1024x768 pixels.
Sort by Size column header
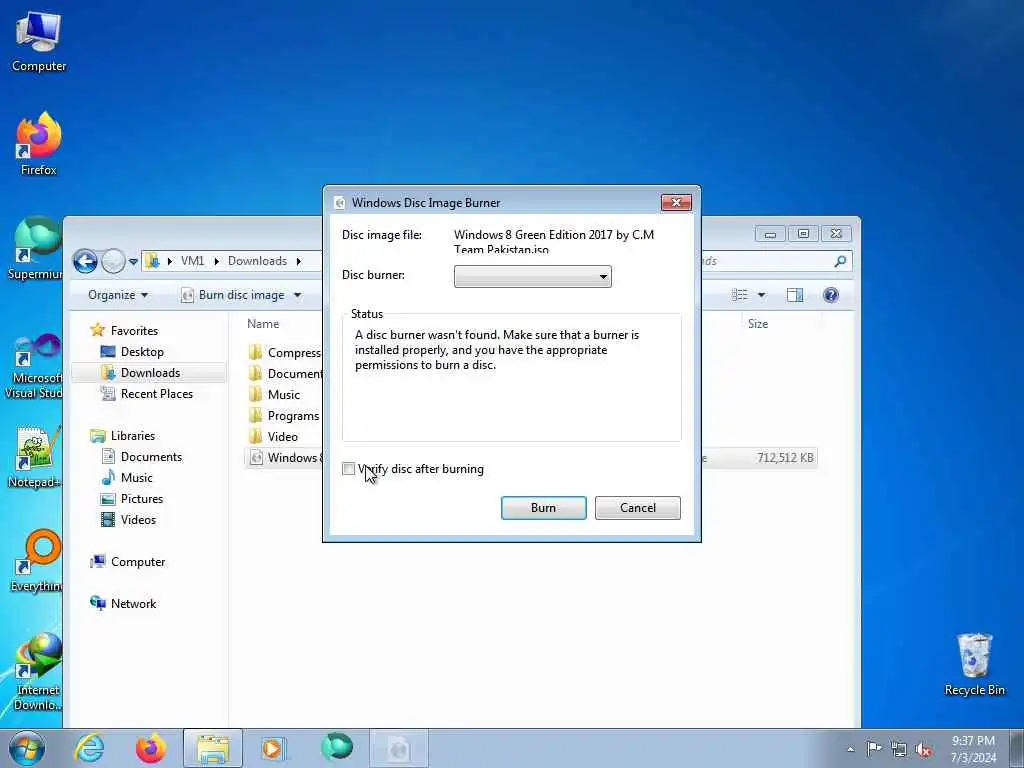point(758,324)
